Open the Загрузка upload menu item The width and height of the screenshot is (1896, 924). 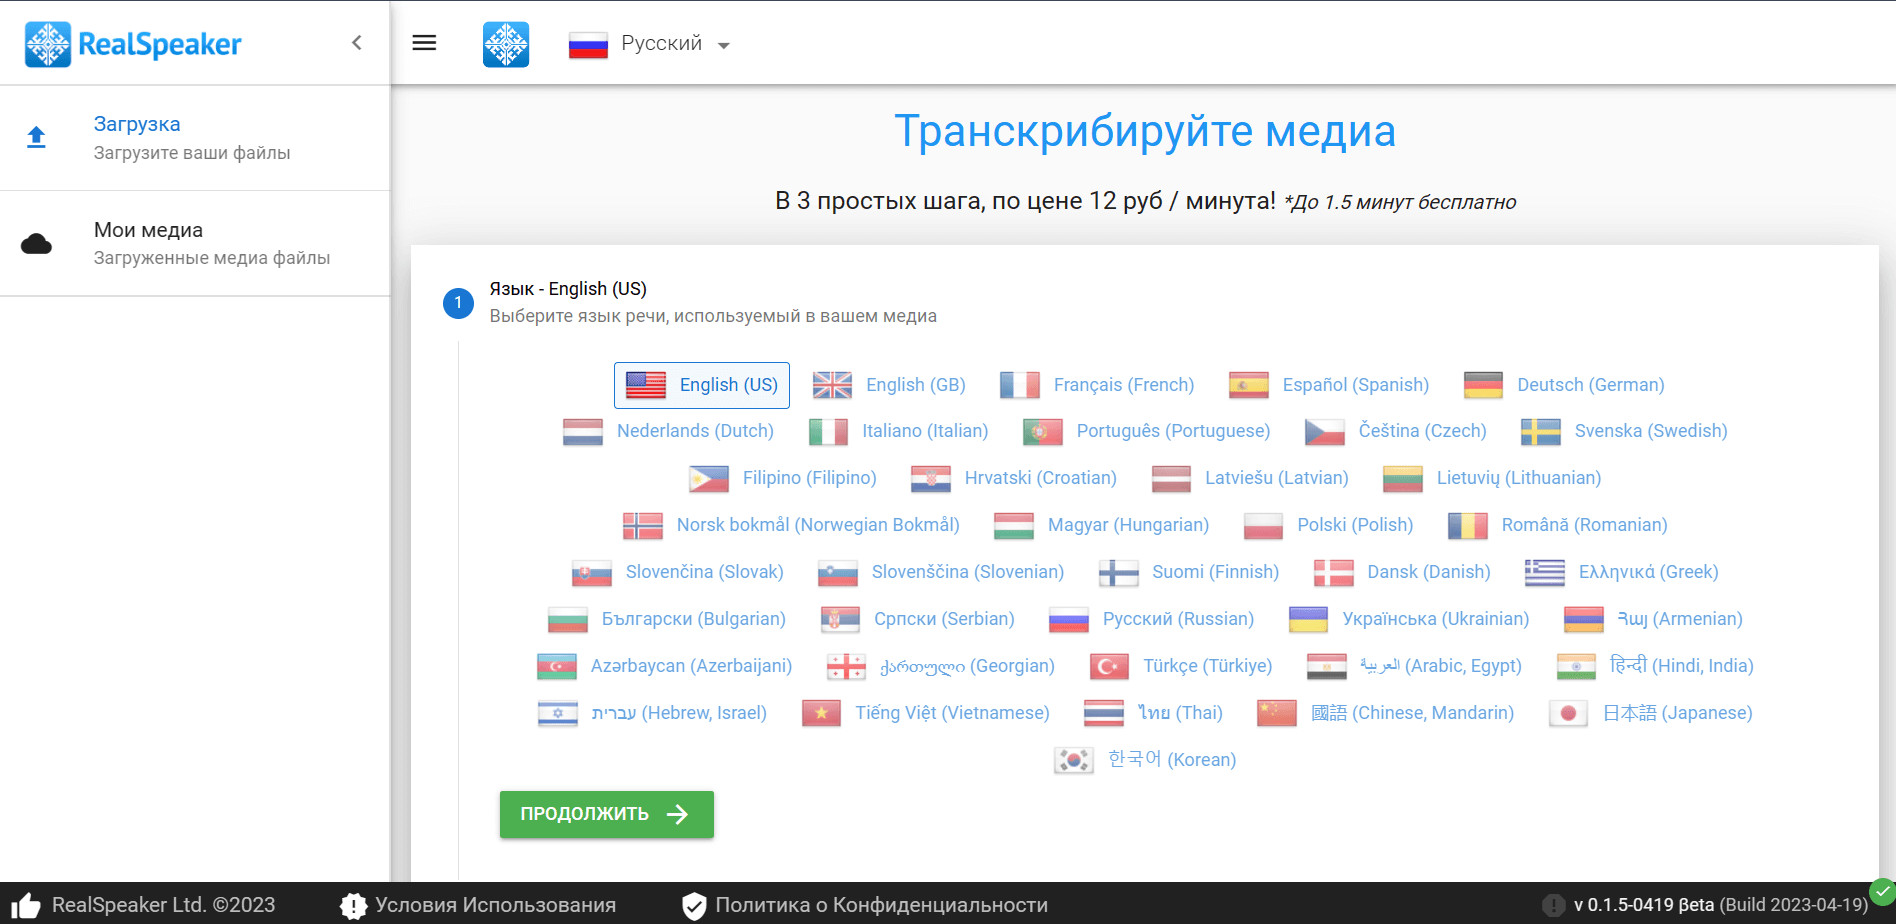pos(137,125)
